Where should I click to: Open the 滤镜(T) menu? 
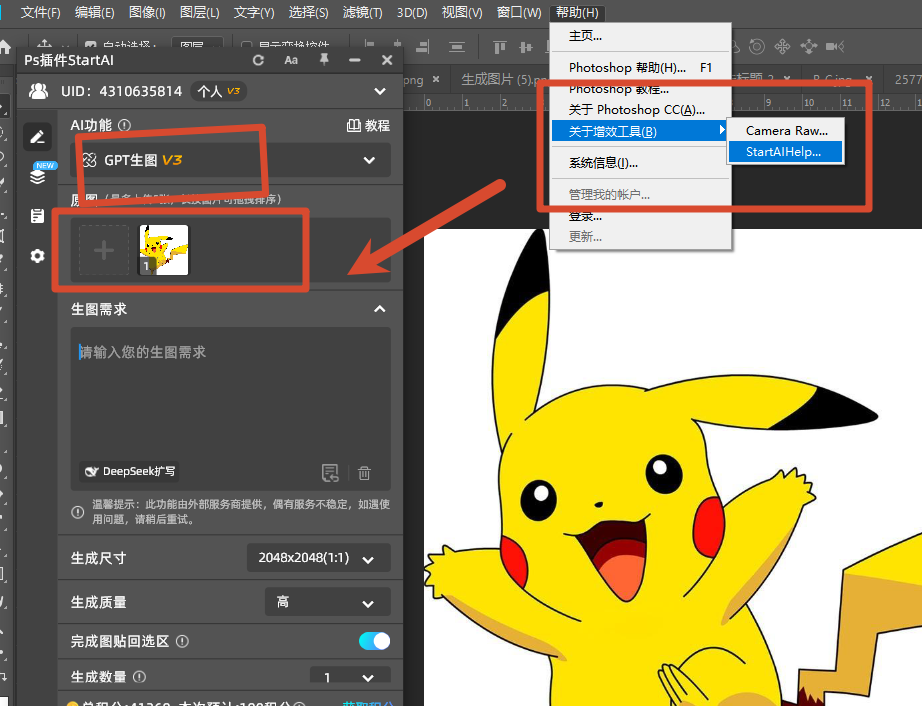[362, 12]
